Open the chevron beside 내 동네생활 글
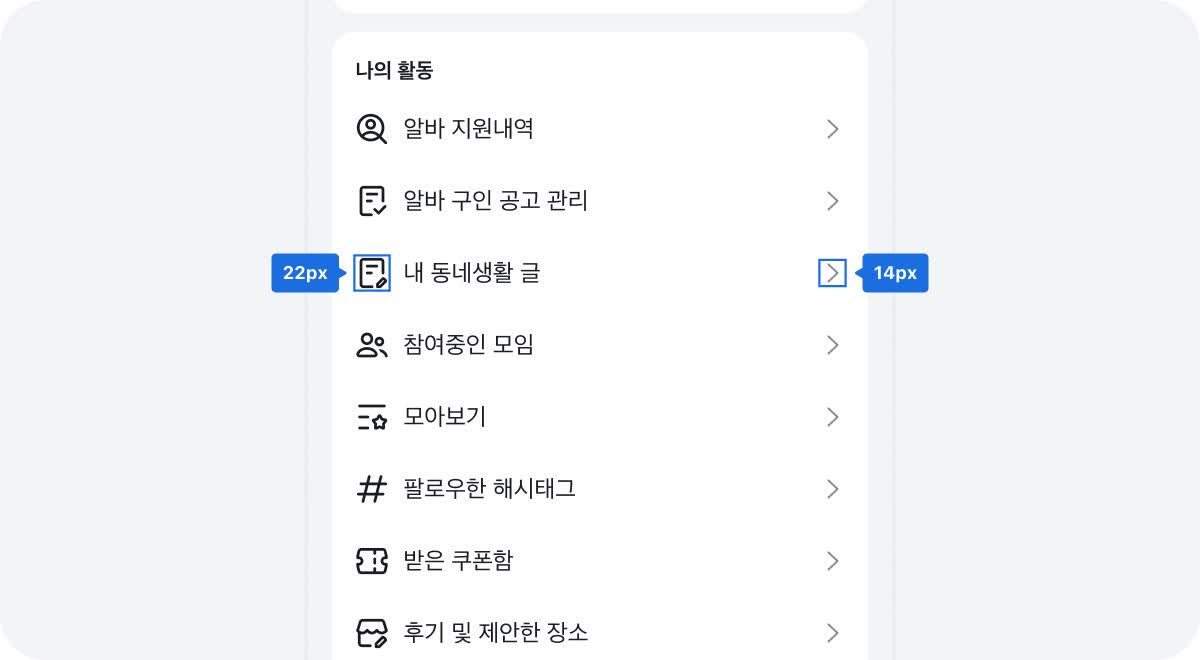The image size is (1200, 660). [x=832, y=273]
